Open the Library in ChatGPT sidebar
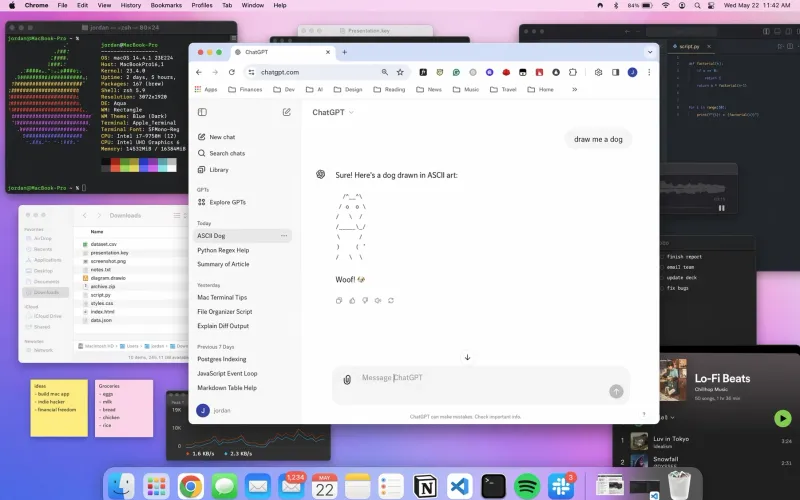This screenshot has height=500, width=800. point(218,169)
